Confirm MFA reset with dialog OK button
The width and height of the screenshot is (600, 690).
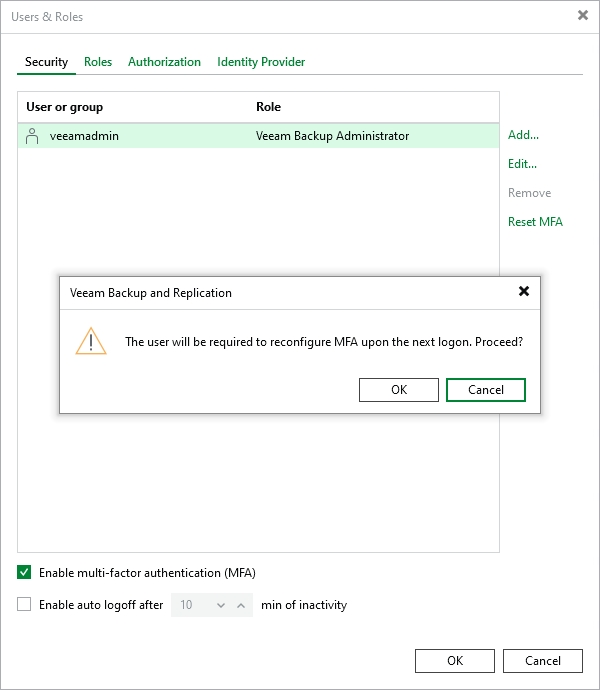(399, 390)
